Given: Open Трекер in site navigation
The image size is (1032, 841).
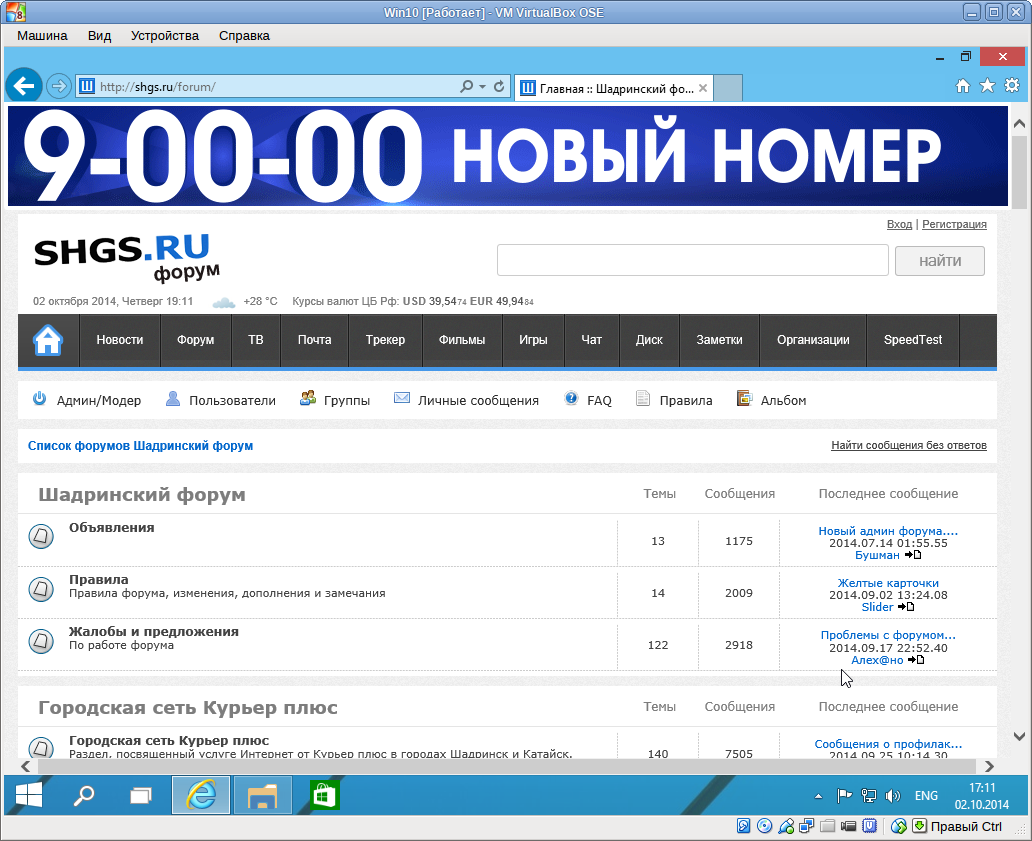Looking at the screenshot, I should (385, 340).
